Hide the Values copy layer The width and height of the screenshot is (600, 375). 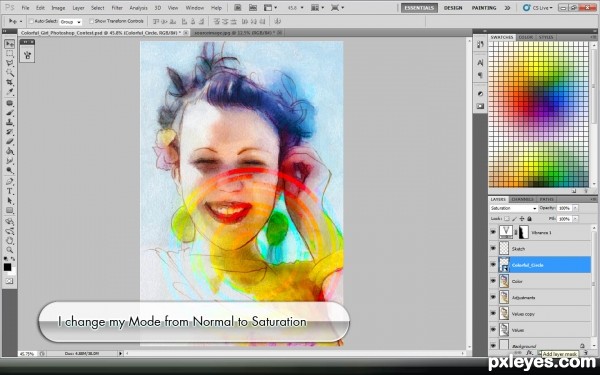pyautogui.click(x=493, y=313)
